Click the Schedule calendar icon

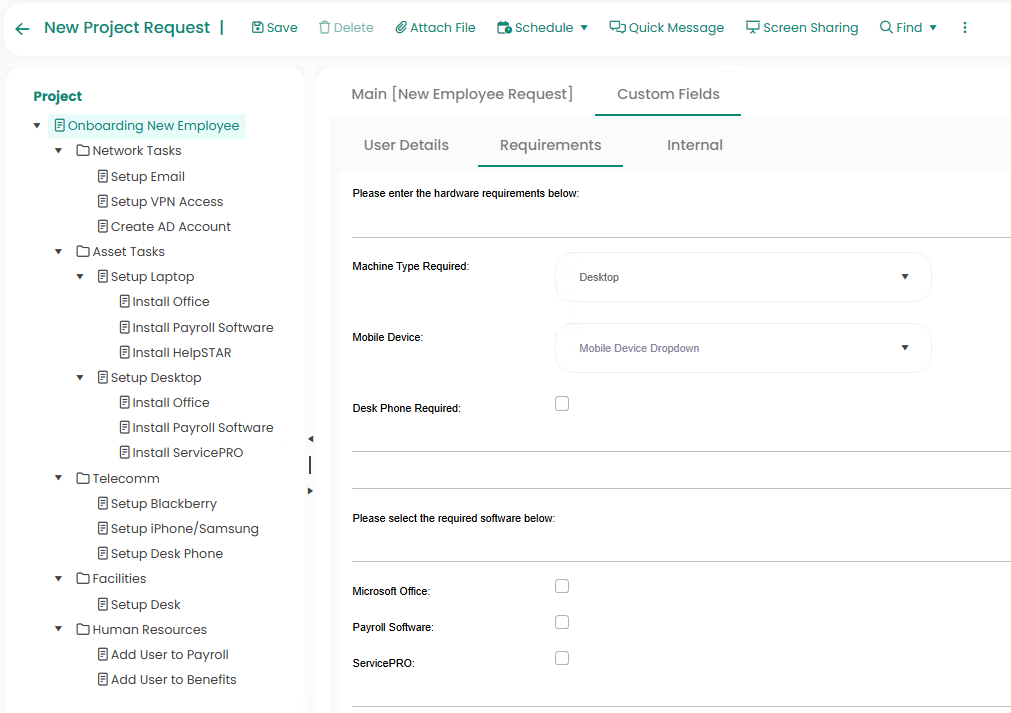[x=504, y=27]
